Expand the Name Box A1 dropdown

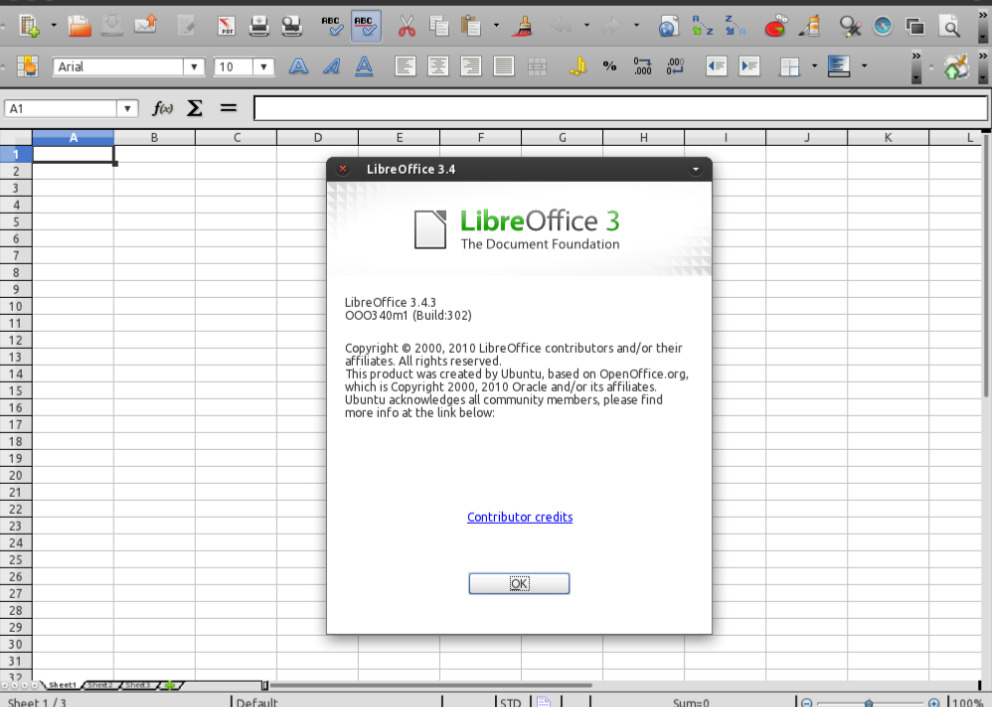click(127, 109)
